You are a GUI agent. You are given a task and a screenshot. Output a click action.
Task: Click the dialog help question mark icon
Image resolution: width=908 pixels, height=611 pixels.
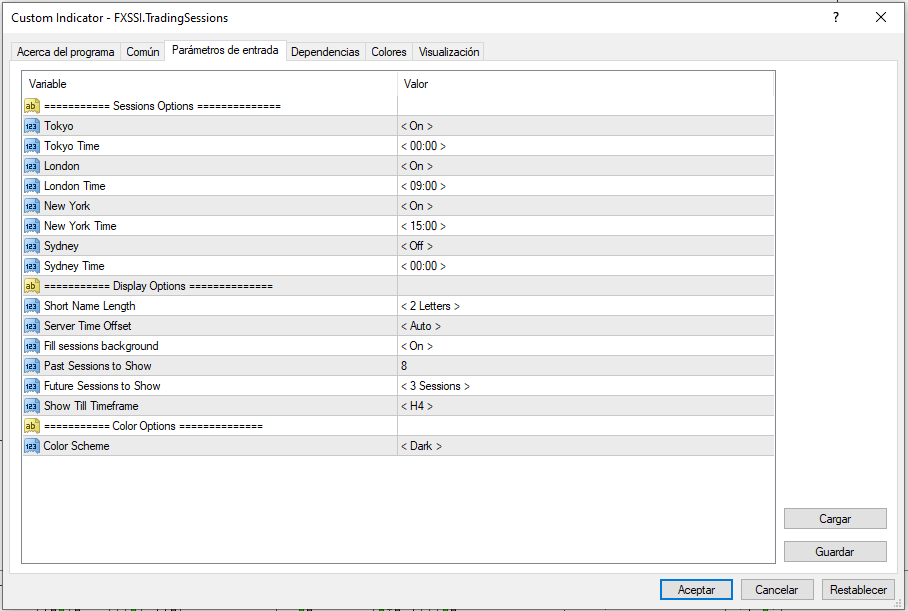835,17
